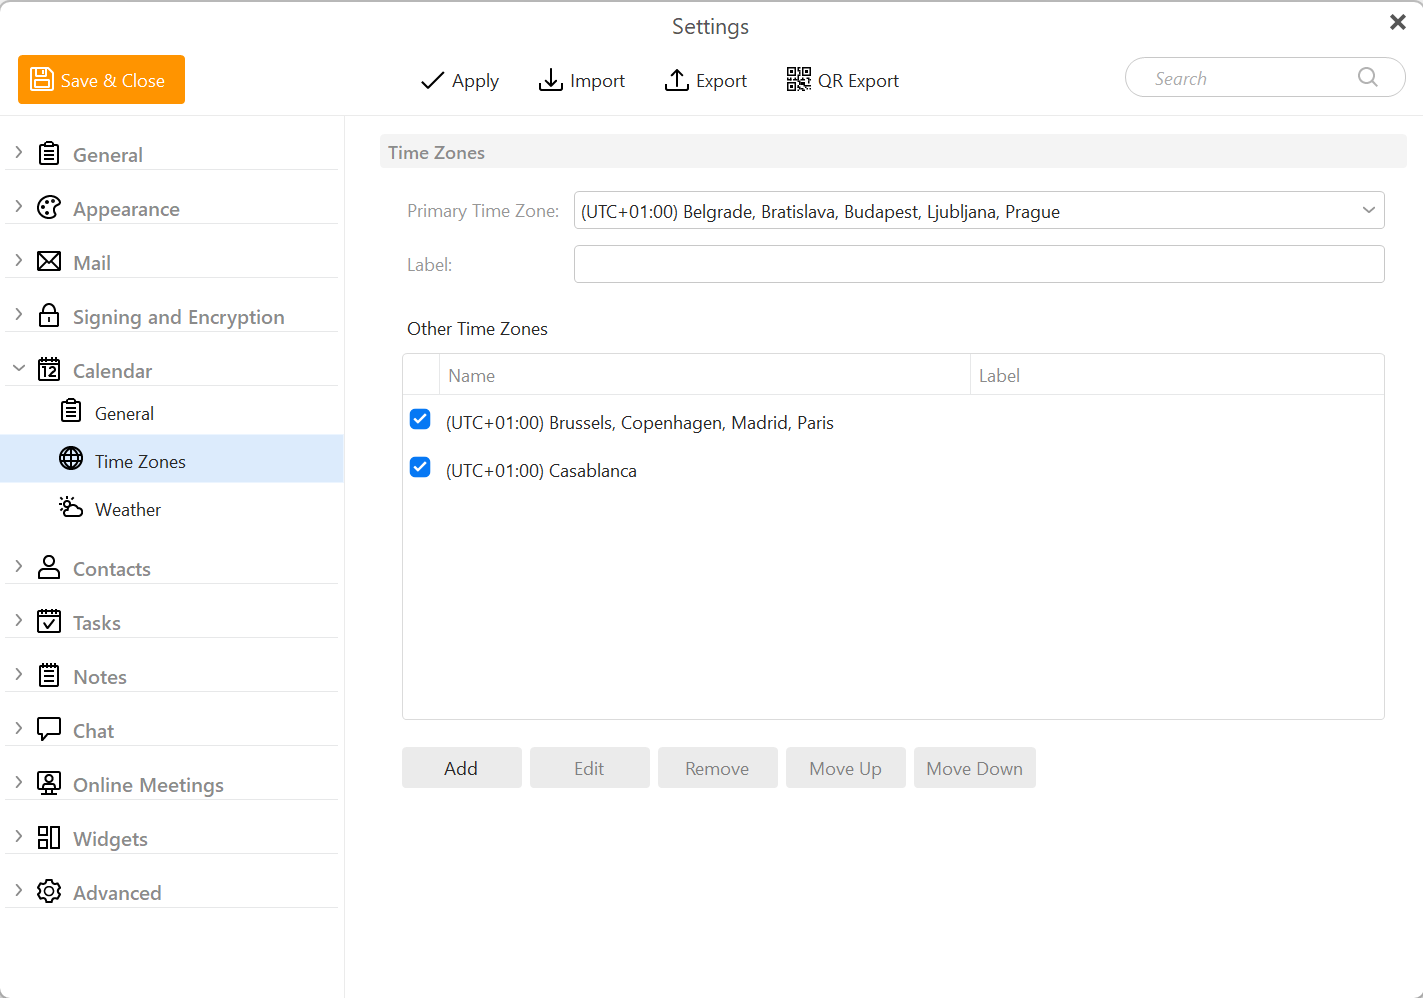Expand the Mail section chevron
Image resolution: width=1423 pixels, height=998 pixels.
[x=19, y=261]
